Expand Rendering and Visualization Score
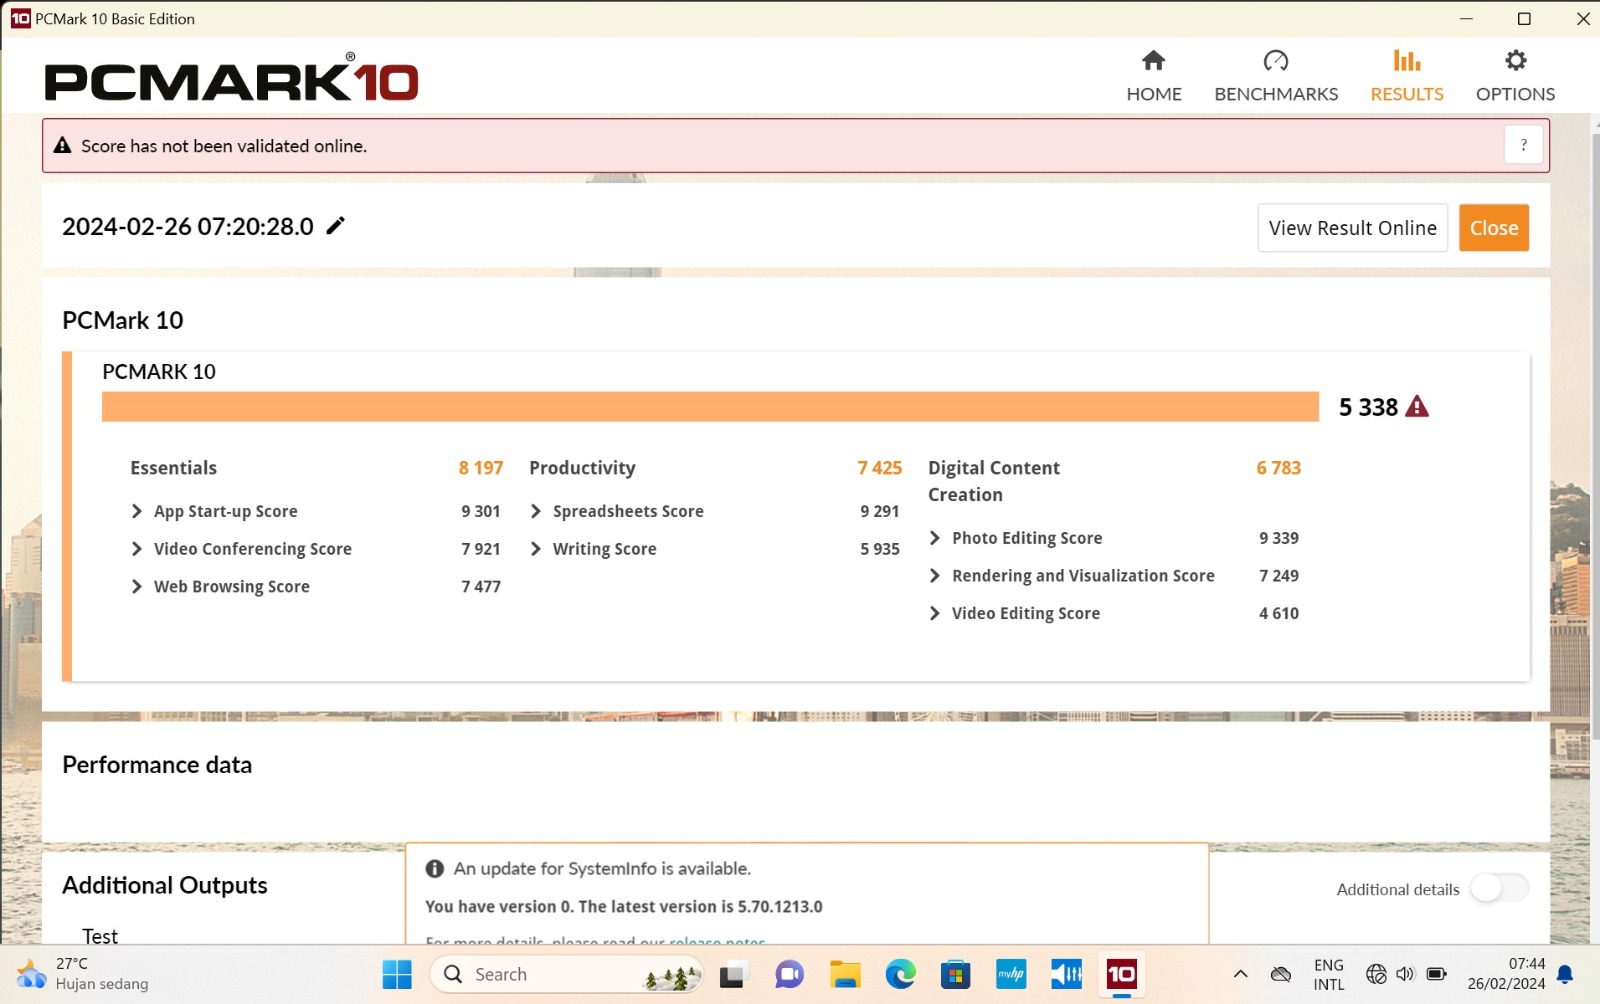 [x=935, y=576]
